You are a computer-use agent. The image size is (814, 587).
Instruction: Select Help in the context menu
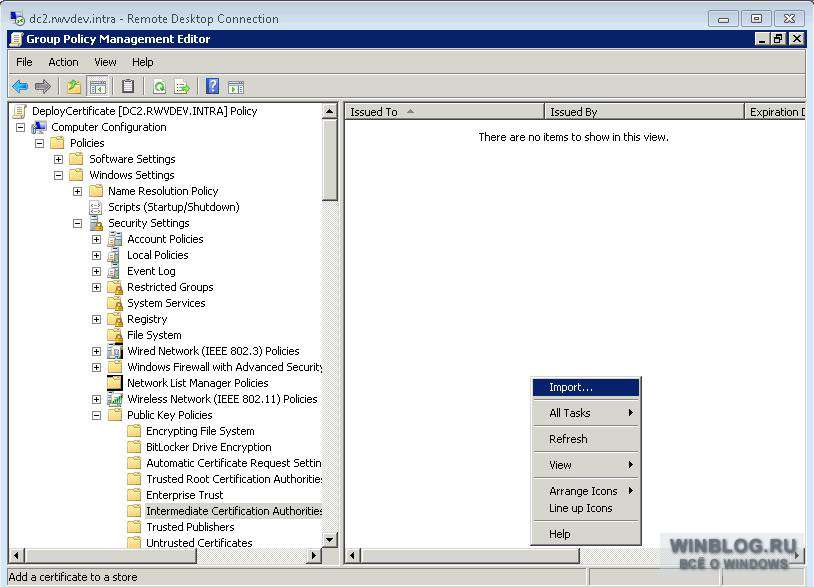coord(586,534)
